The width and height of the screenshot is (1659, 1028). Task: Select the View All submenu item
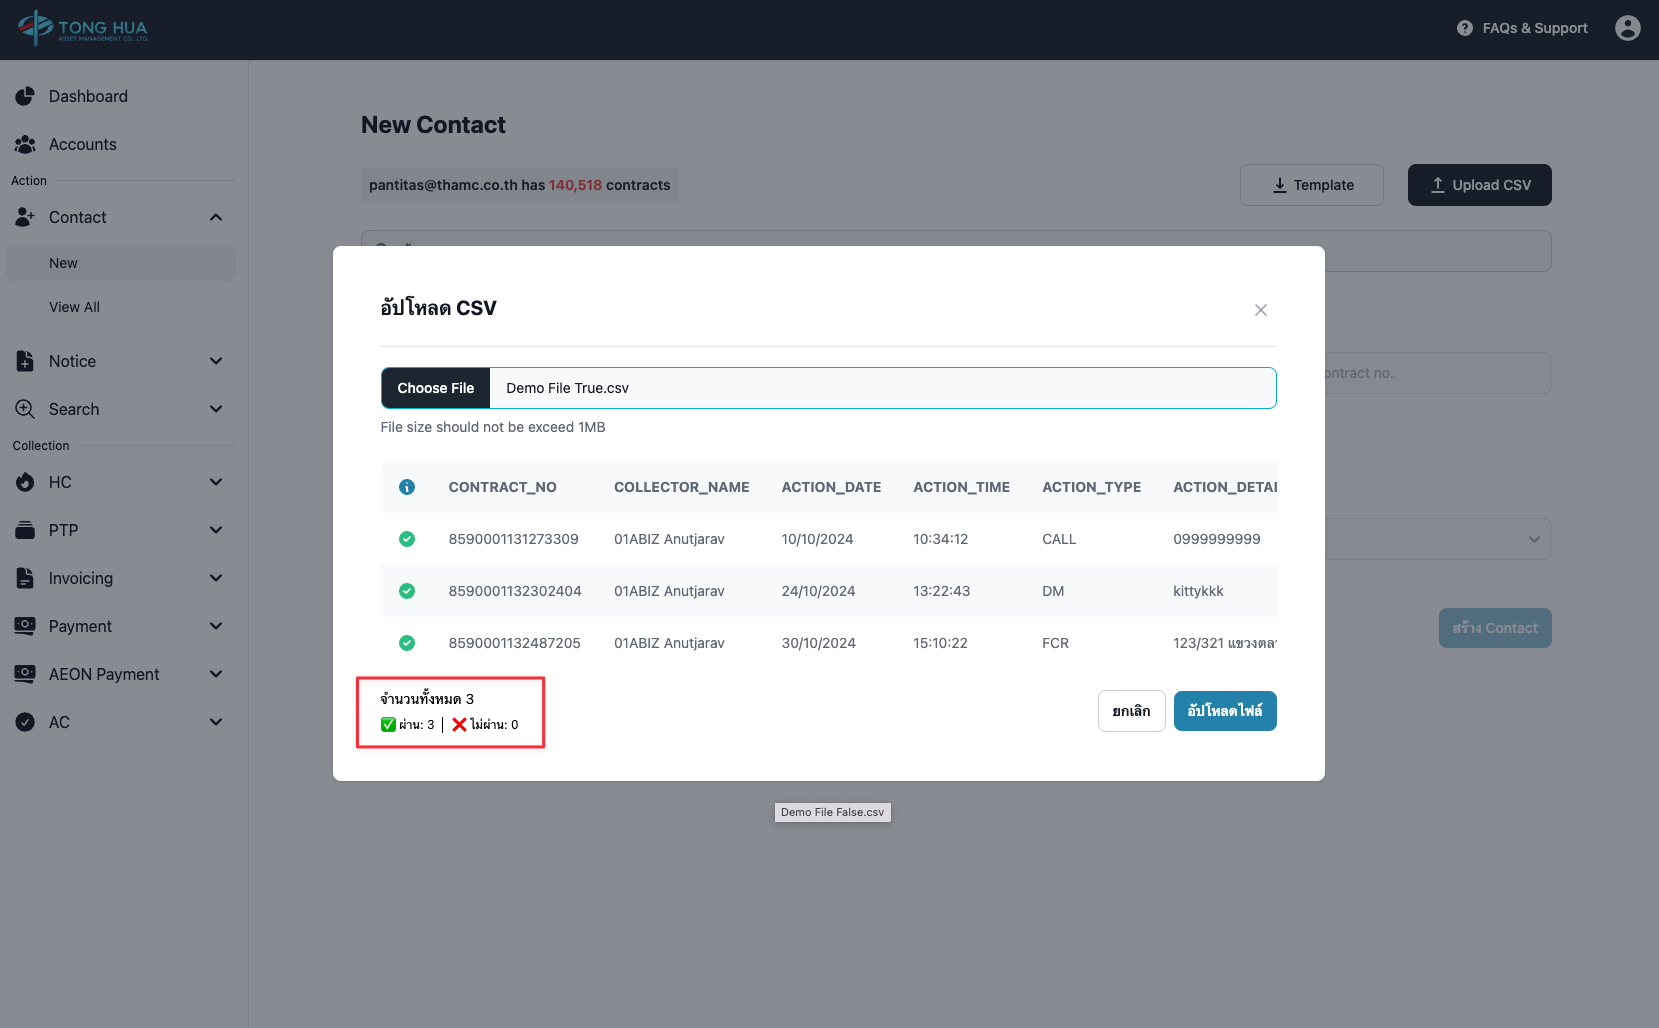[120, 307]
